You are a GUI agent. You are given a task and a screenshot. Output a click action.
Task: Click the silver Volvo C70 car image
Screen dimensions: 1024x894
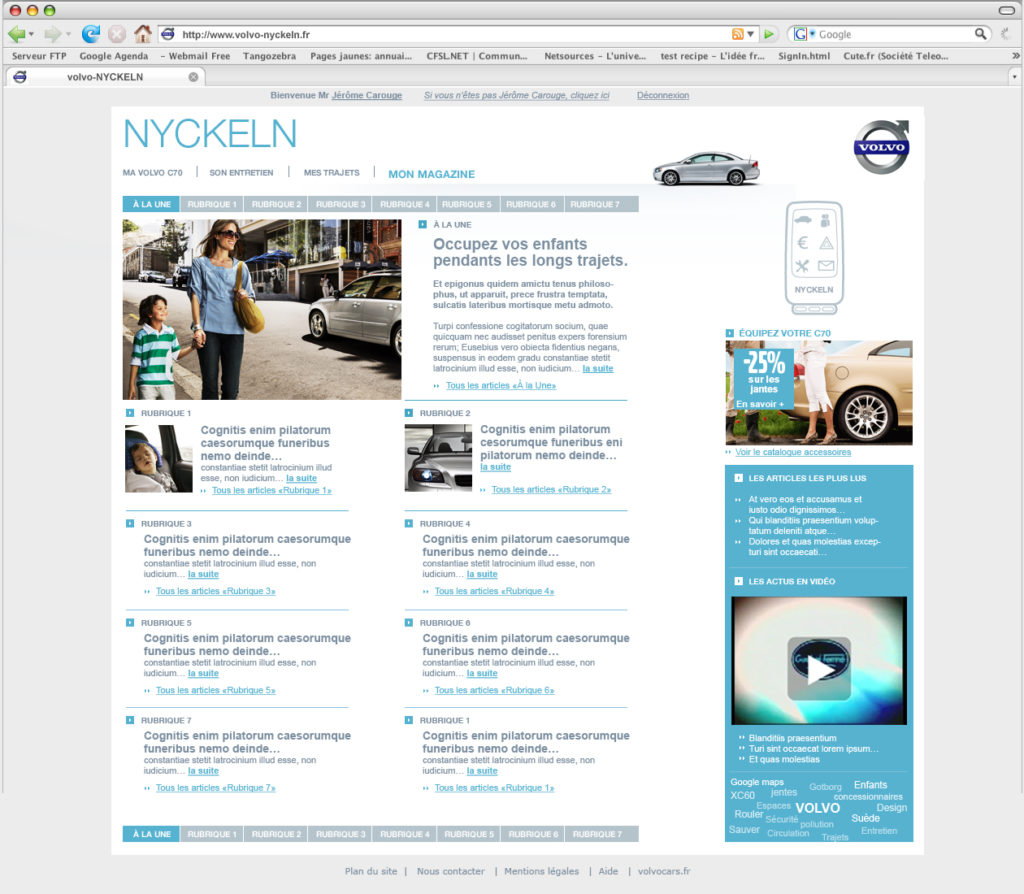[x=706, y=168]
